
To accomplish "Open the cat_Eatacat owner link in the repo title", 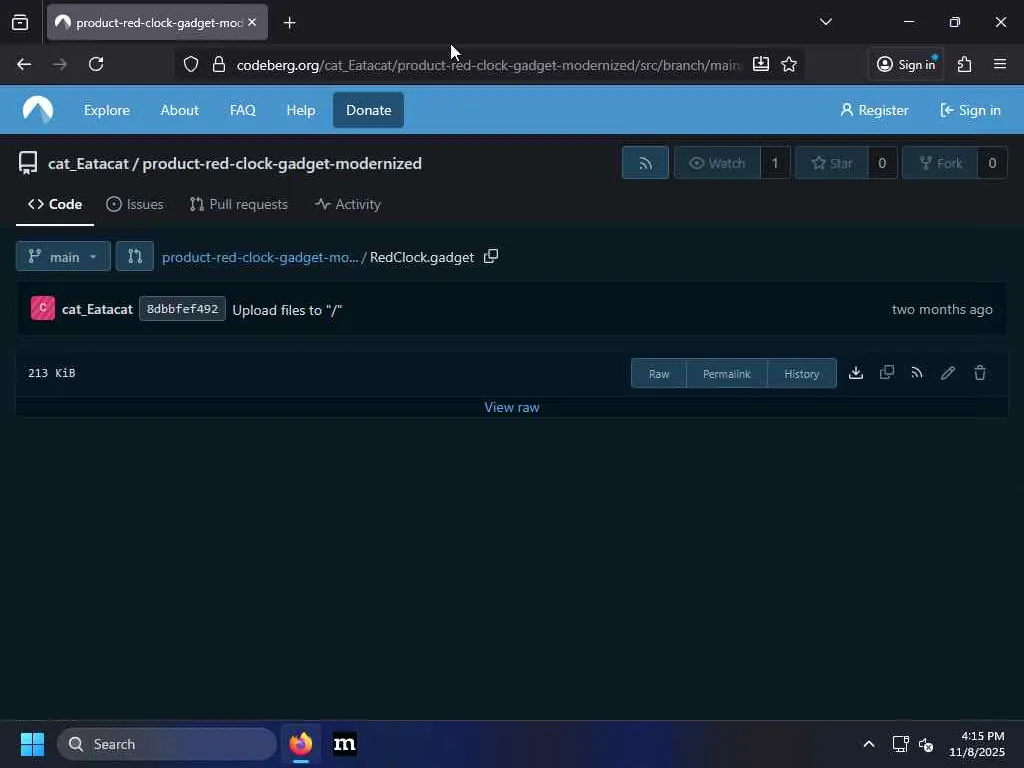I will [x=88, y=163].
